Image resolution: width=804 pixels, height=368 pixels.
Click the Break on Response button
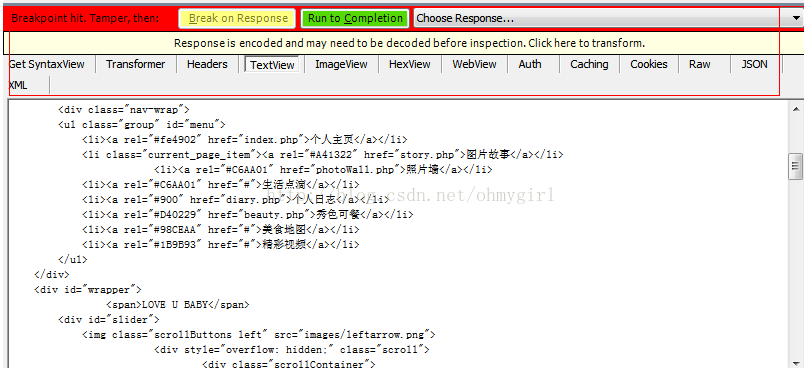[237, 18]
